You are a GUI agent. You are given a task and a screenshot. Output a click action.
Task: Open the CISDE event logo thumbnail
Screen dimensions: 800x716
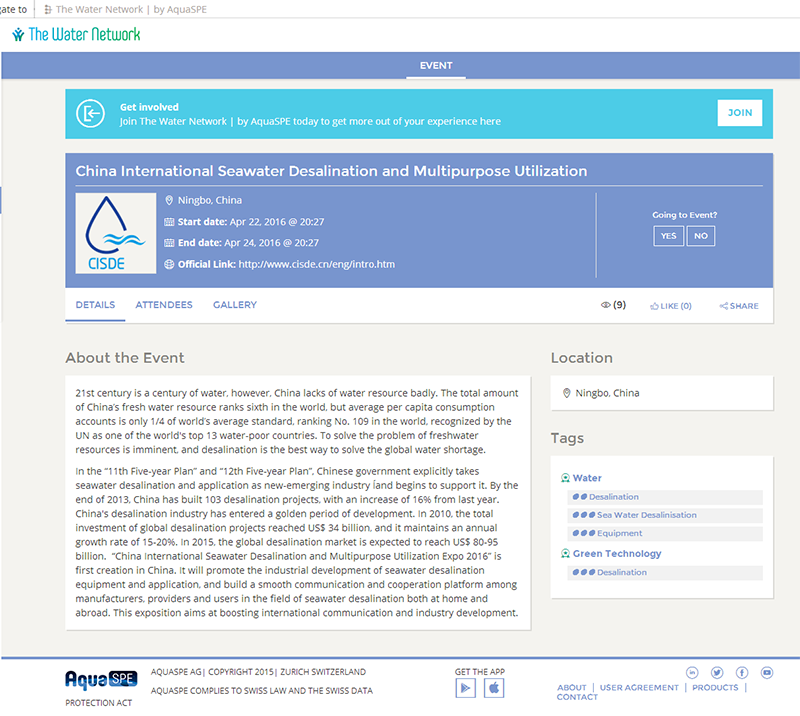point(116,233)
